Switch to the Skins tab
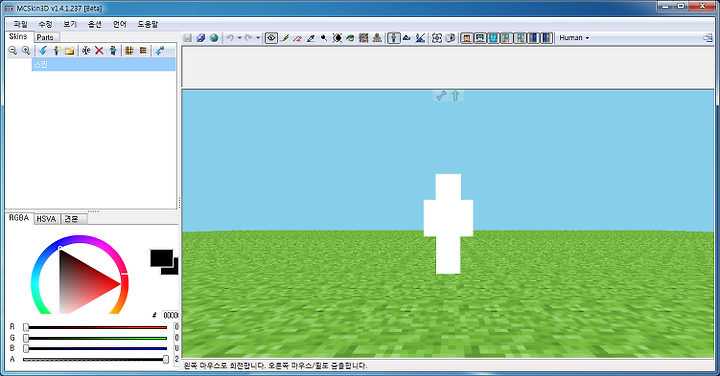The height and width of the screenshot is (376, 720). (18, 36)
